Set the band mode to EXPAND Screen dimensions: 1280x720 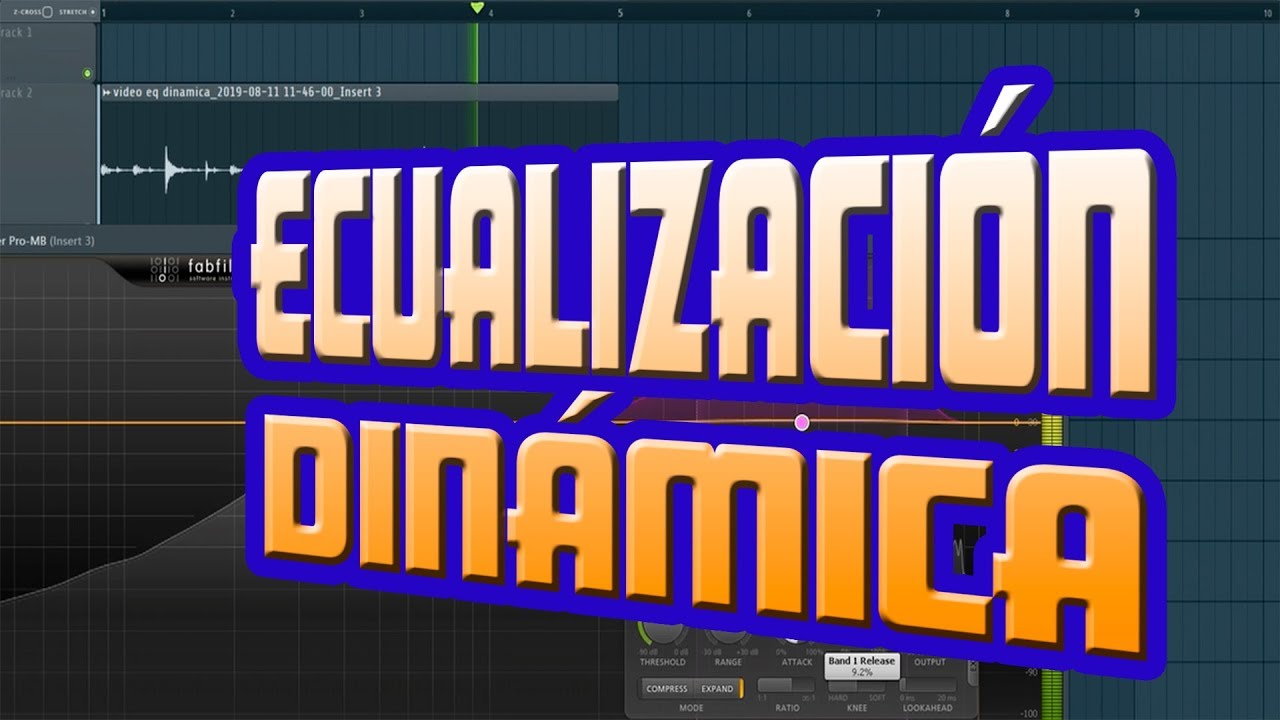pyautogui.click(x=717, y=689)
